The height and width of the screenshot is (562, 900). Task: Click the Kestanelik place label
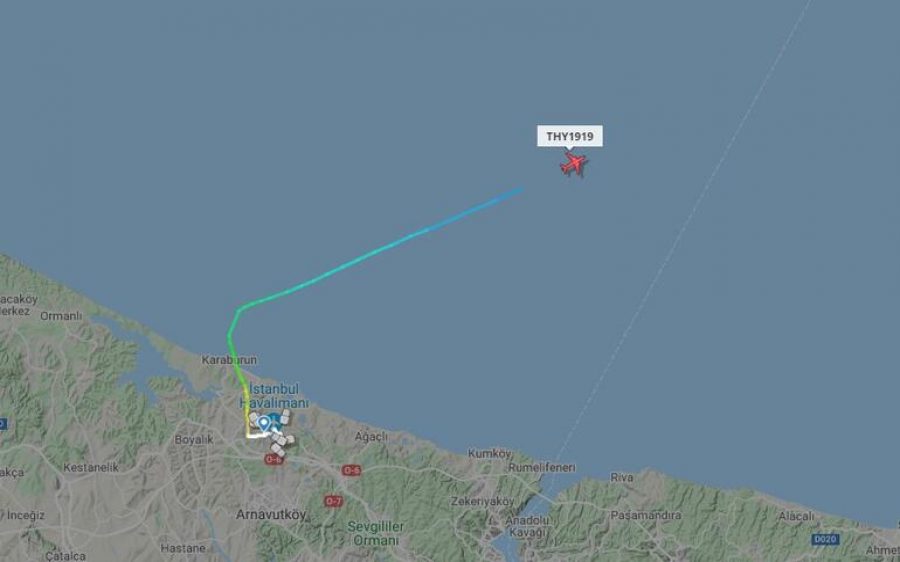pos(91,467)
